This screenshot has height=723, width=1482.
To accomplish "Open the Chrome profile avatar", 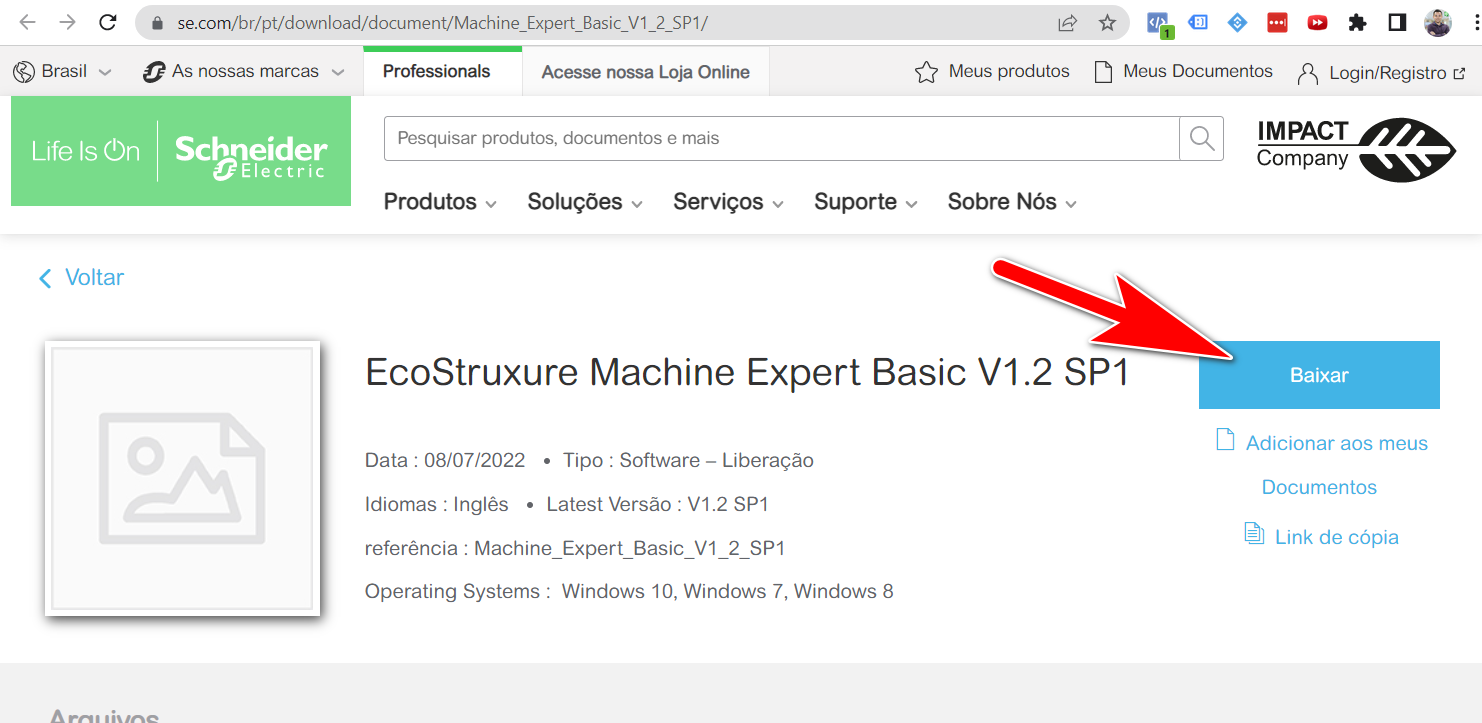I will (x=1438, y=23).
